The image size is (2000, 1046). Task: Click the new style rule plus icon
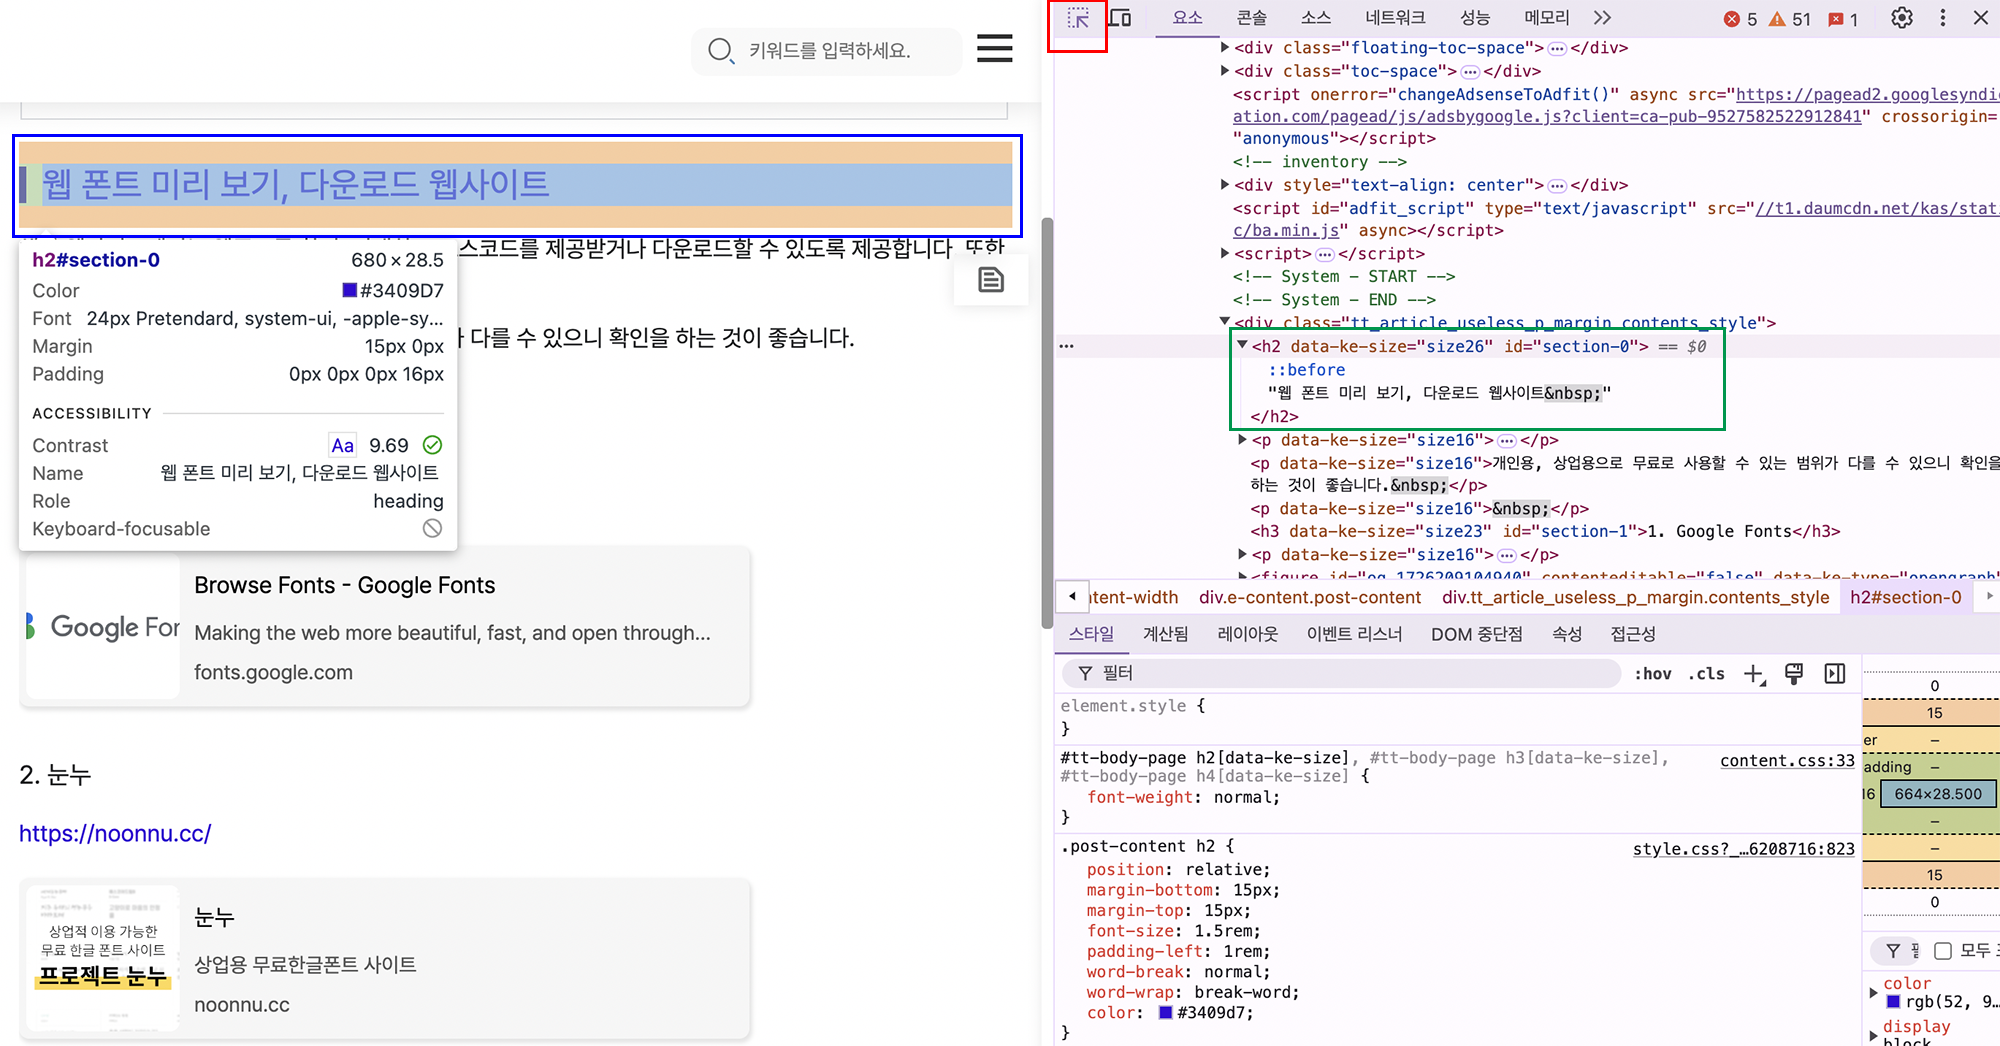coord(1755,674)
